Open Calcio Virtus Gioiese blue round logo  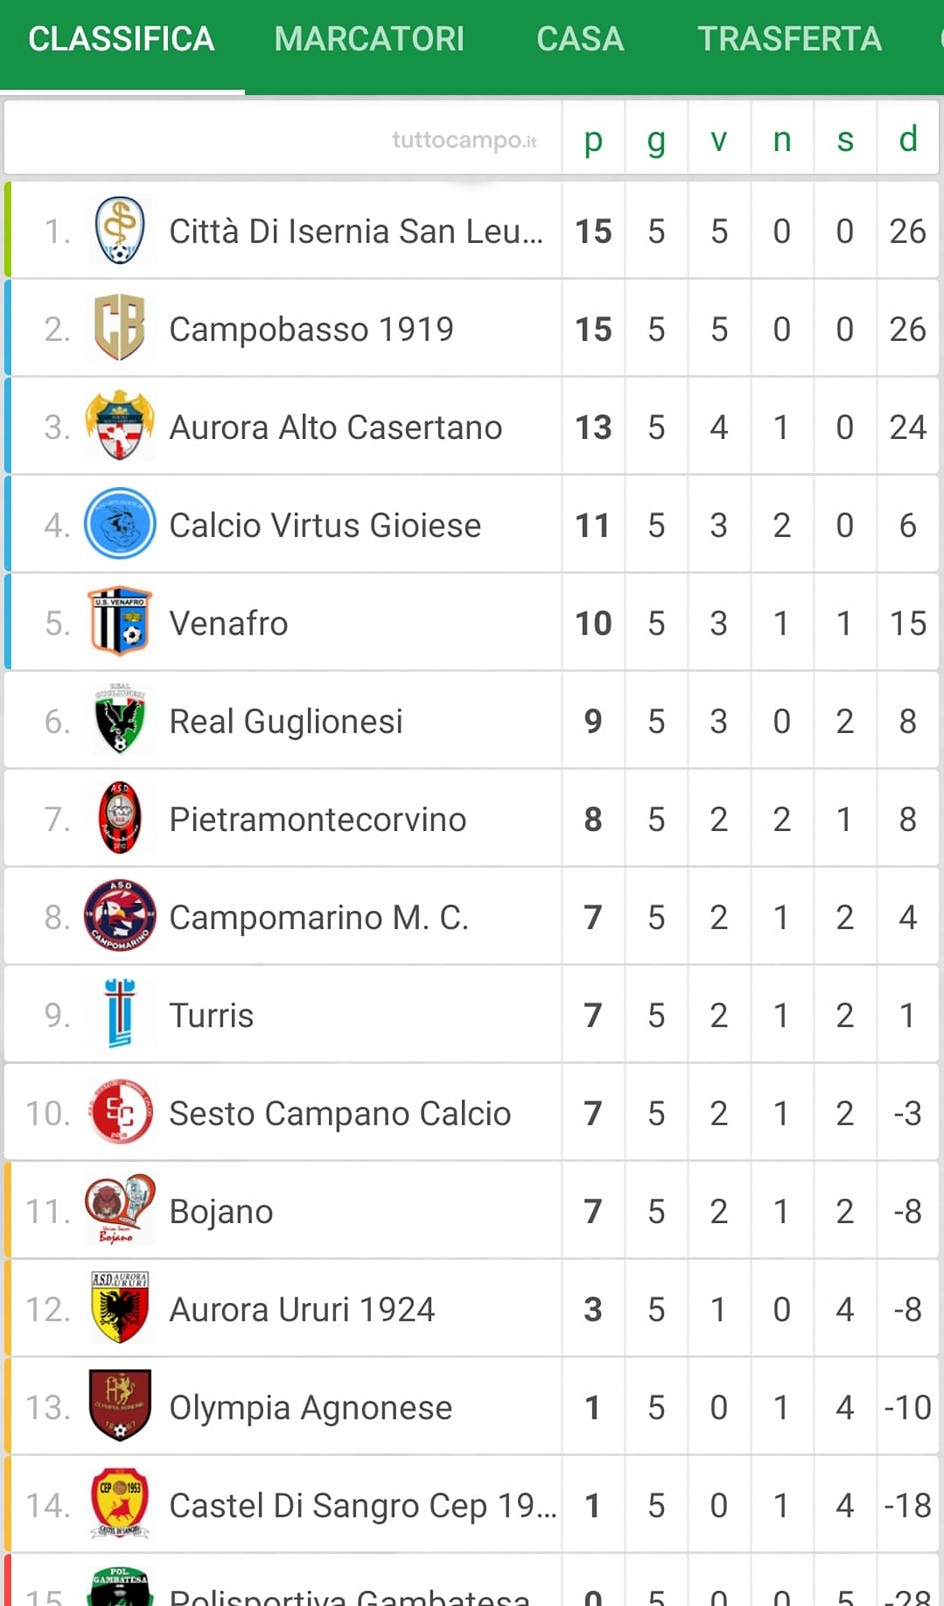click(x=120, y=524)
